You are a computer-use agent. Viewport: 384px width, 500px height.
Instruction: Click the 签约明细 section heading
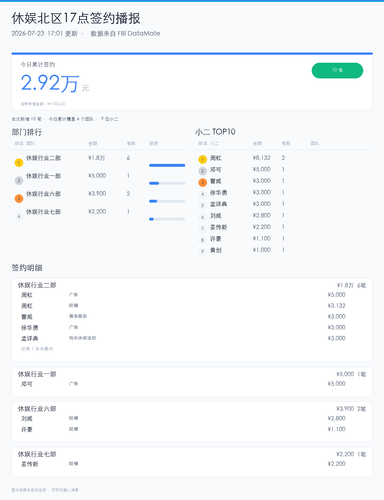coord(27,268)
